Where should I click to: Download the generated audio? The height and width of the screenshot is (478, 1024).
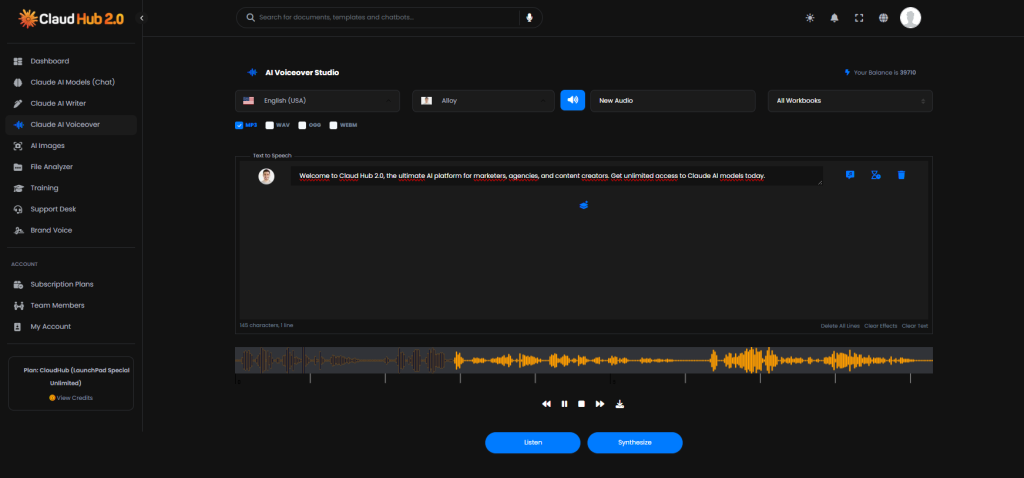pos(620,404)
